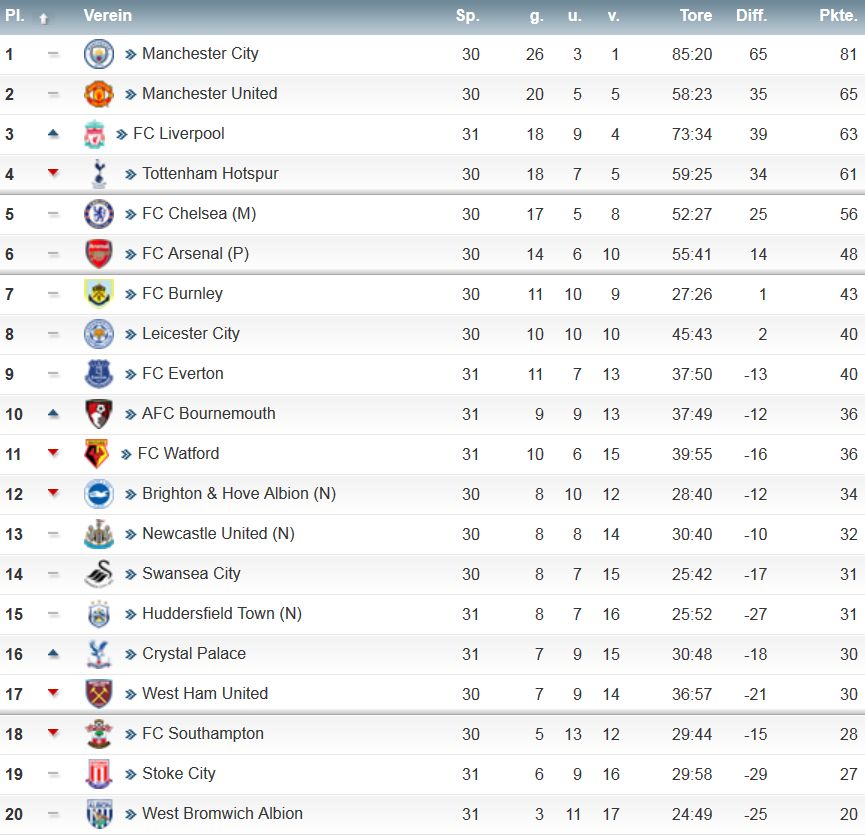The height and width of the screenshot is (838, 865).
Task: Click the FC Chelsea club crest
Action: click(x=99, y=214)
